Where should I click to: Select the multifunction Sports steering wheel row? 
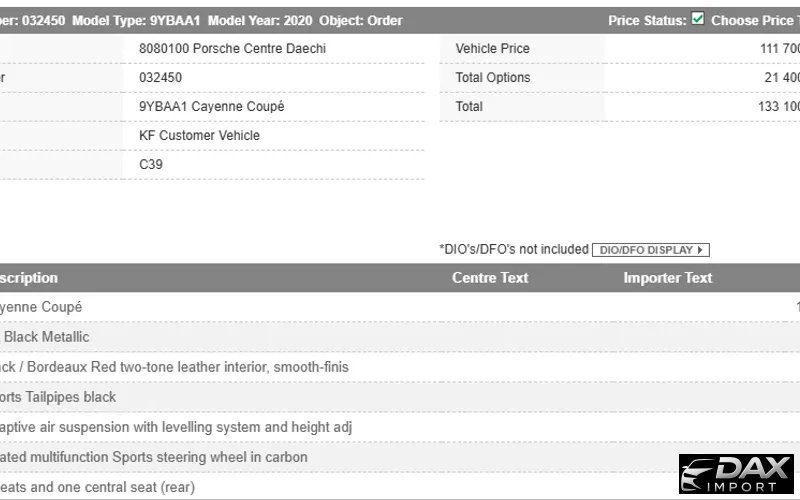point(153,457)
